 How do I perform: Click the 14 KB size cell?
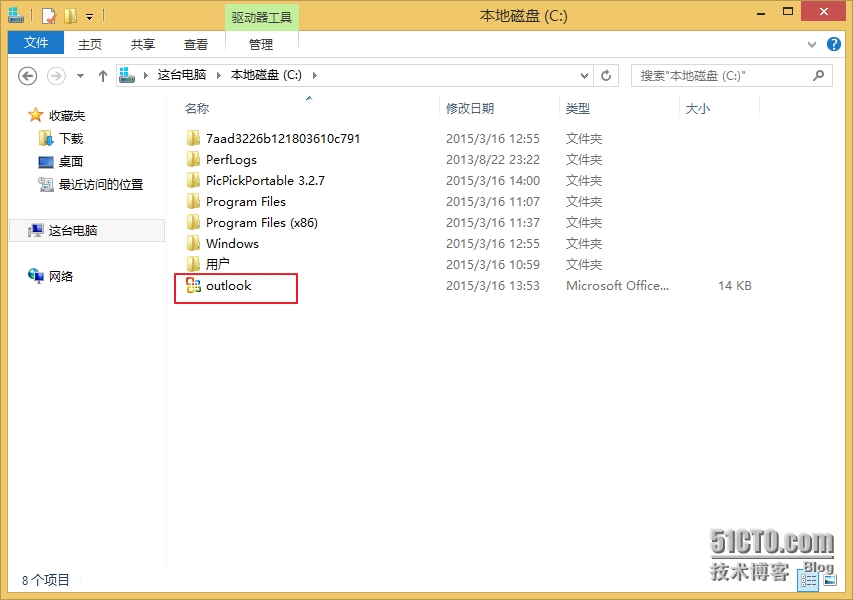click(734, 286)
